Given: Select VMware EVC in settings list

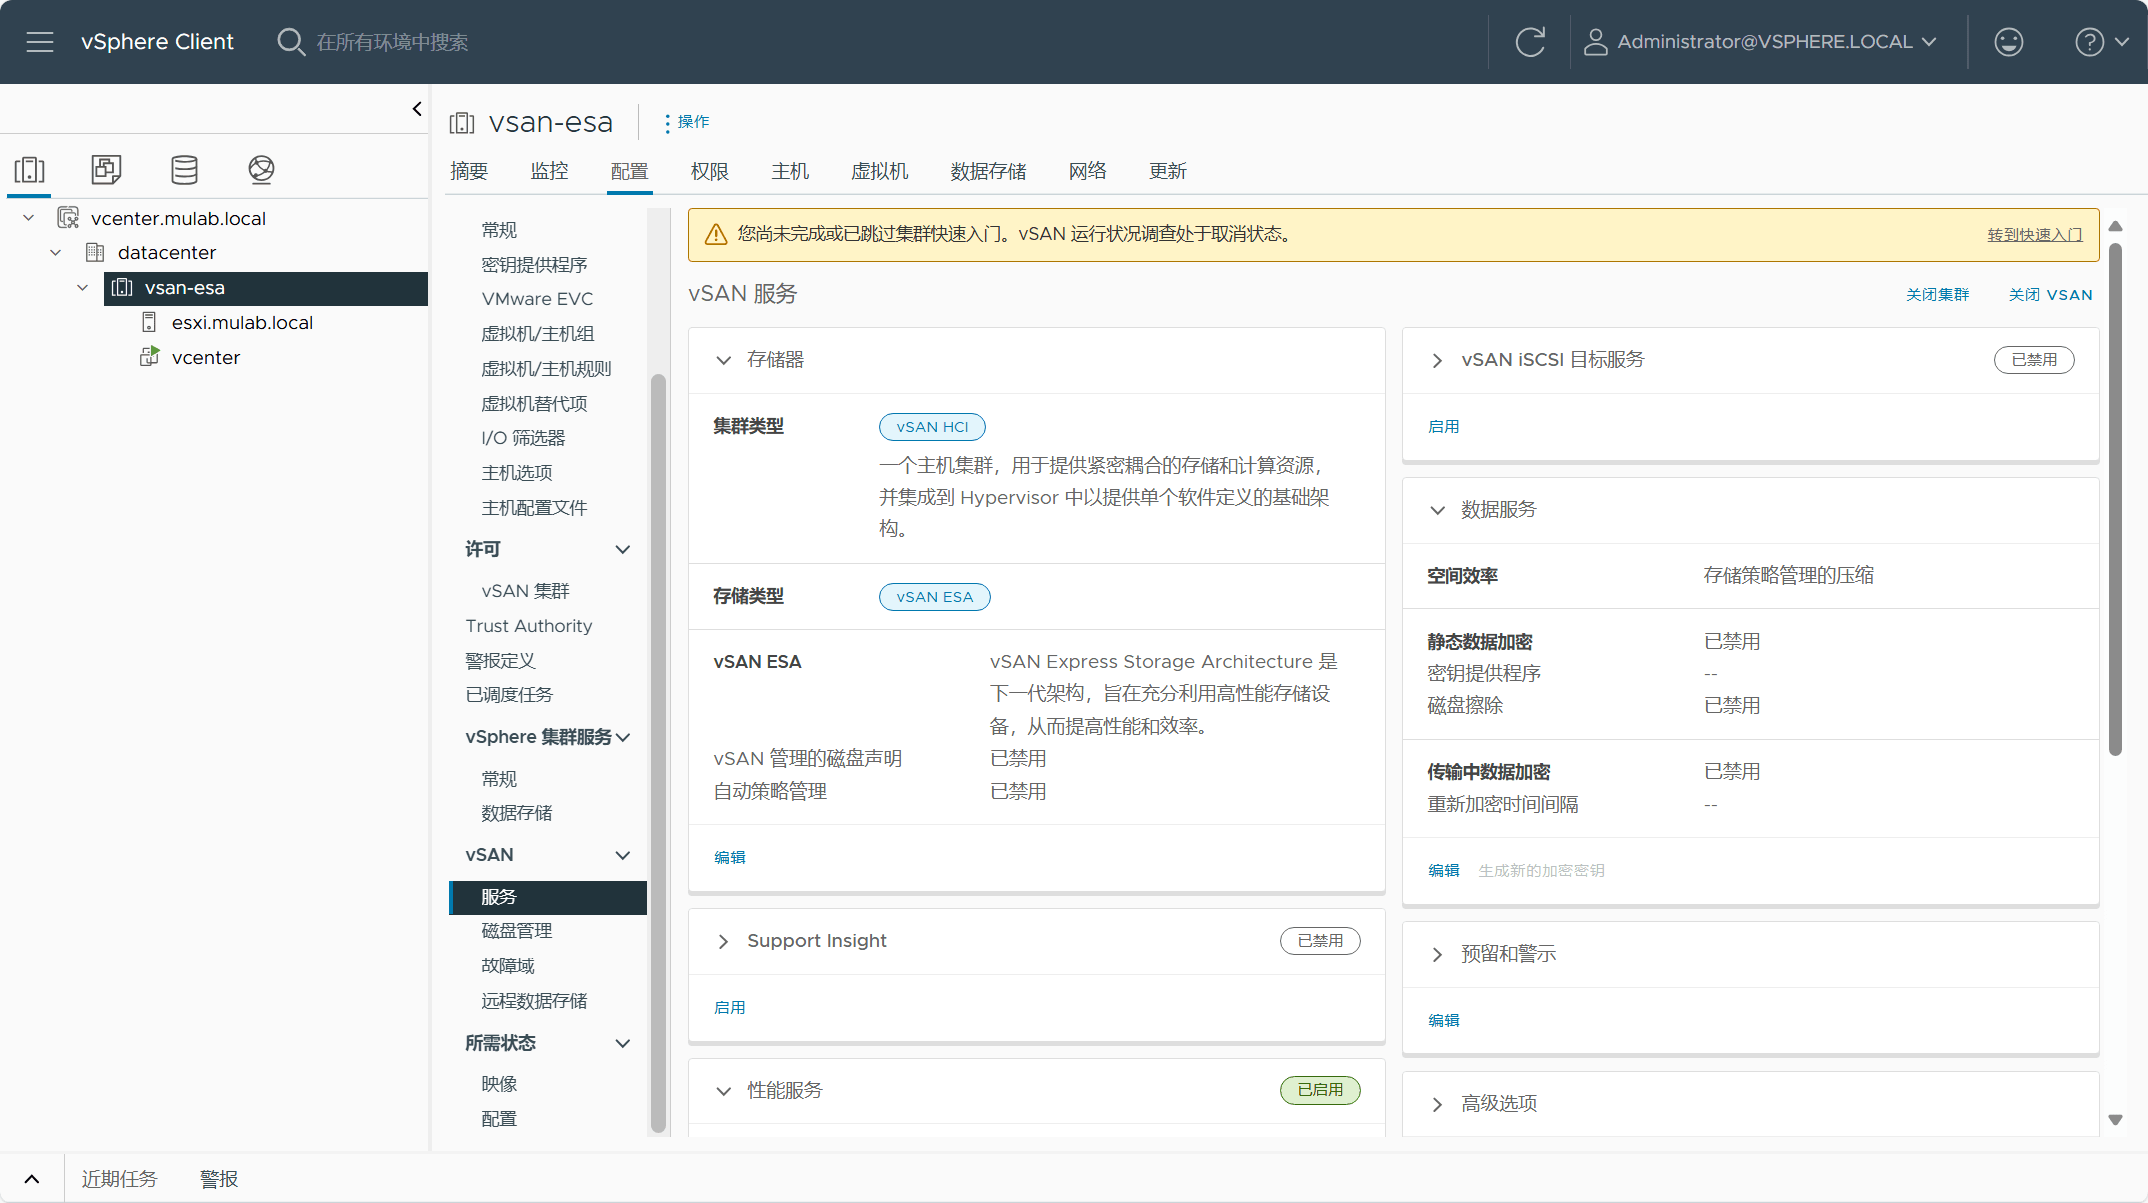Looking at the screenshot, I should click(x=537, y=299).
